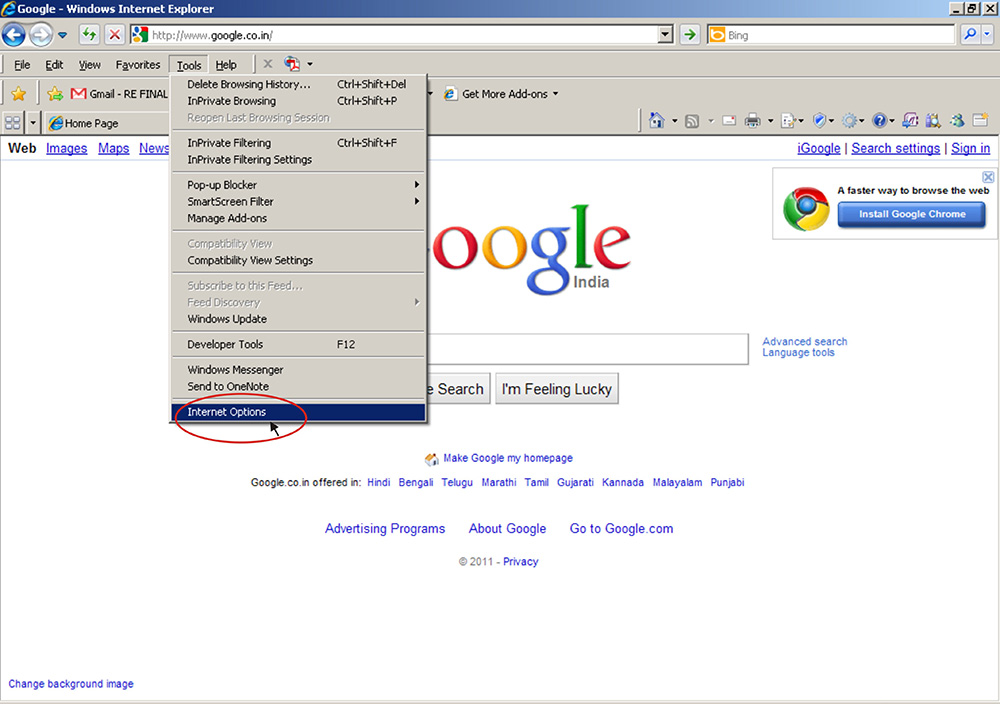This screenshot has width=1000, height=704.
Task: Open the Page menu icon
Action: pos(789,121)
